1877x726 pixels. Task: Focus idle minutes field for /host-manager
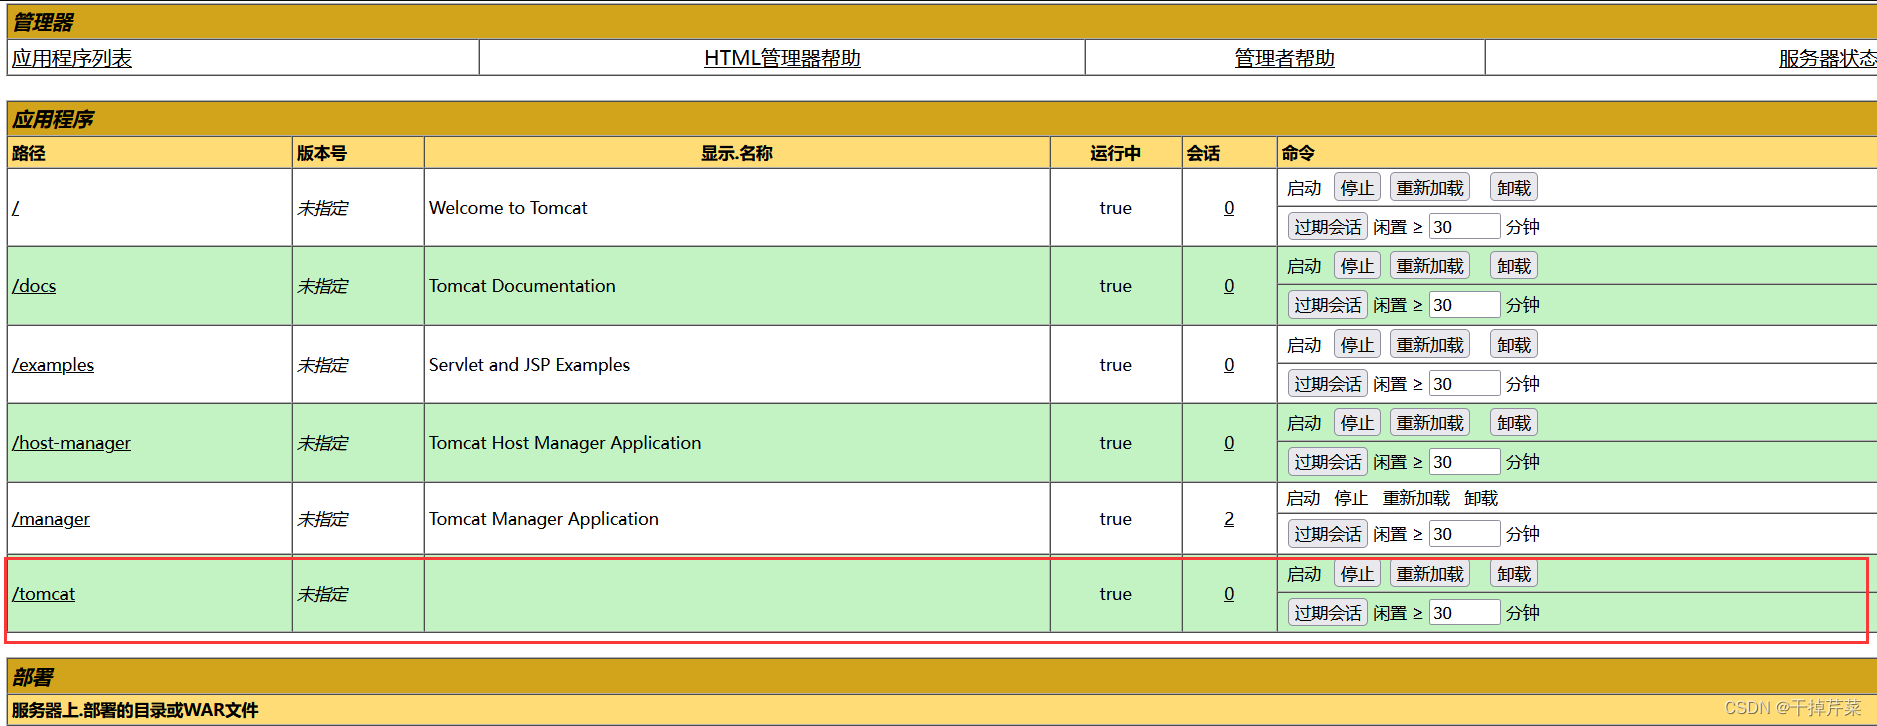[x=1464, y=462]
